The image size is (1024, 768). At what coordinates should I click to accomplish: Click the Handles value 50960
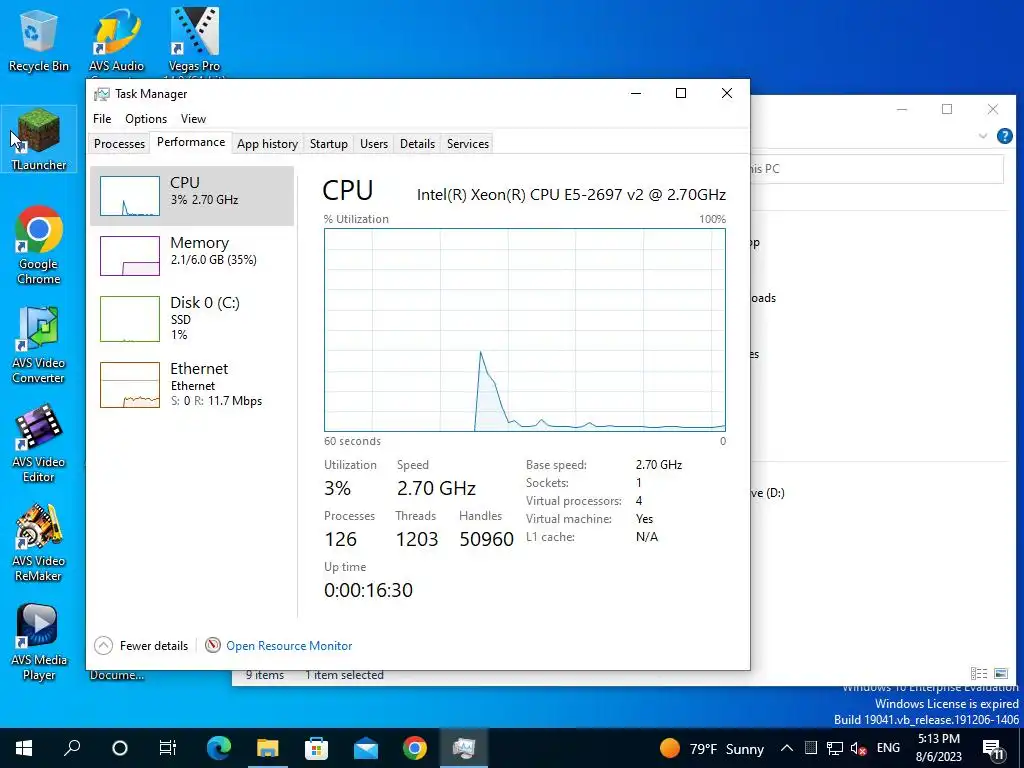tap(487, 539)
